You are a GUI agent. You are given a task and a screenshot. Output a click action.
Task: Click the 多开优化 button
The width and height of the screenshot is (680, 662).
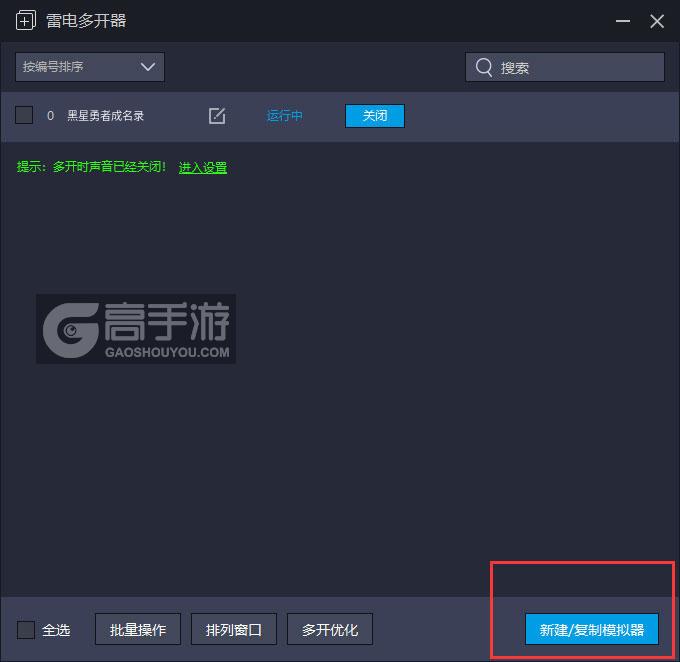[x=330, y=629]
